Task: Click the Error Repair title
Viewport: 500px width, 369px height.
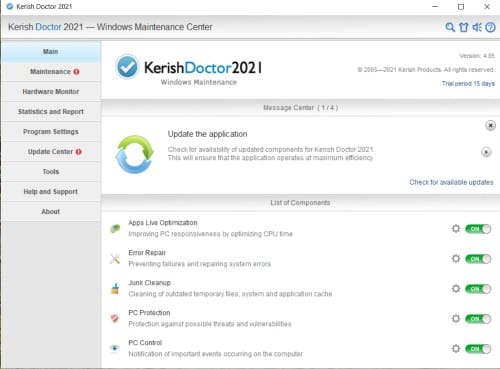Action: (x=147, y=253)
